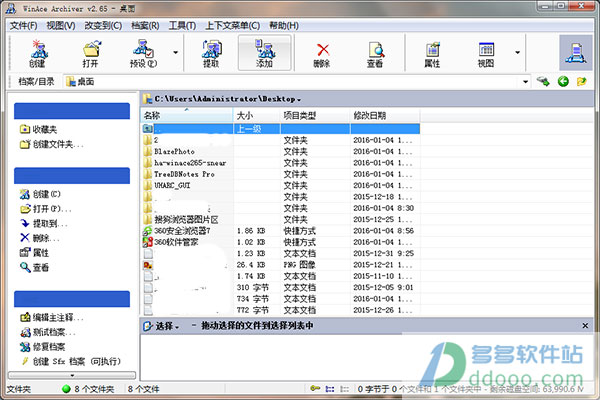The height and width of the screenshot is (400, 600).
Task: Click sidebar 提取到... link
Action: pos(44,224)
